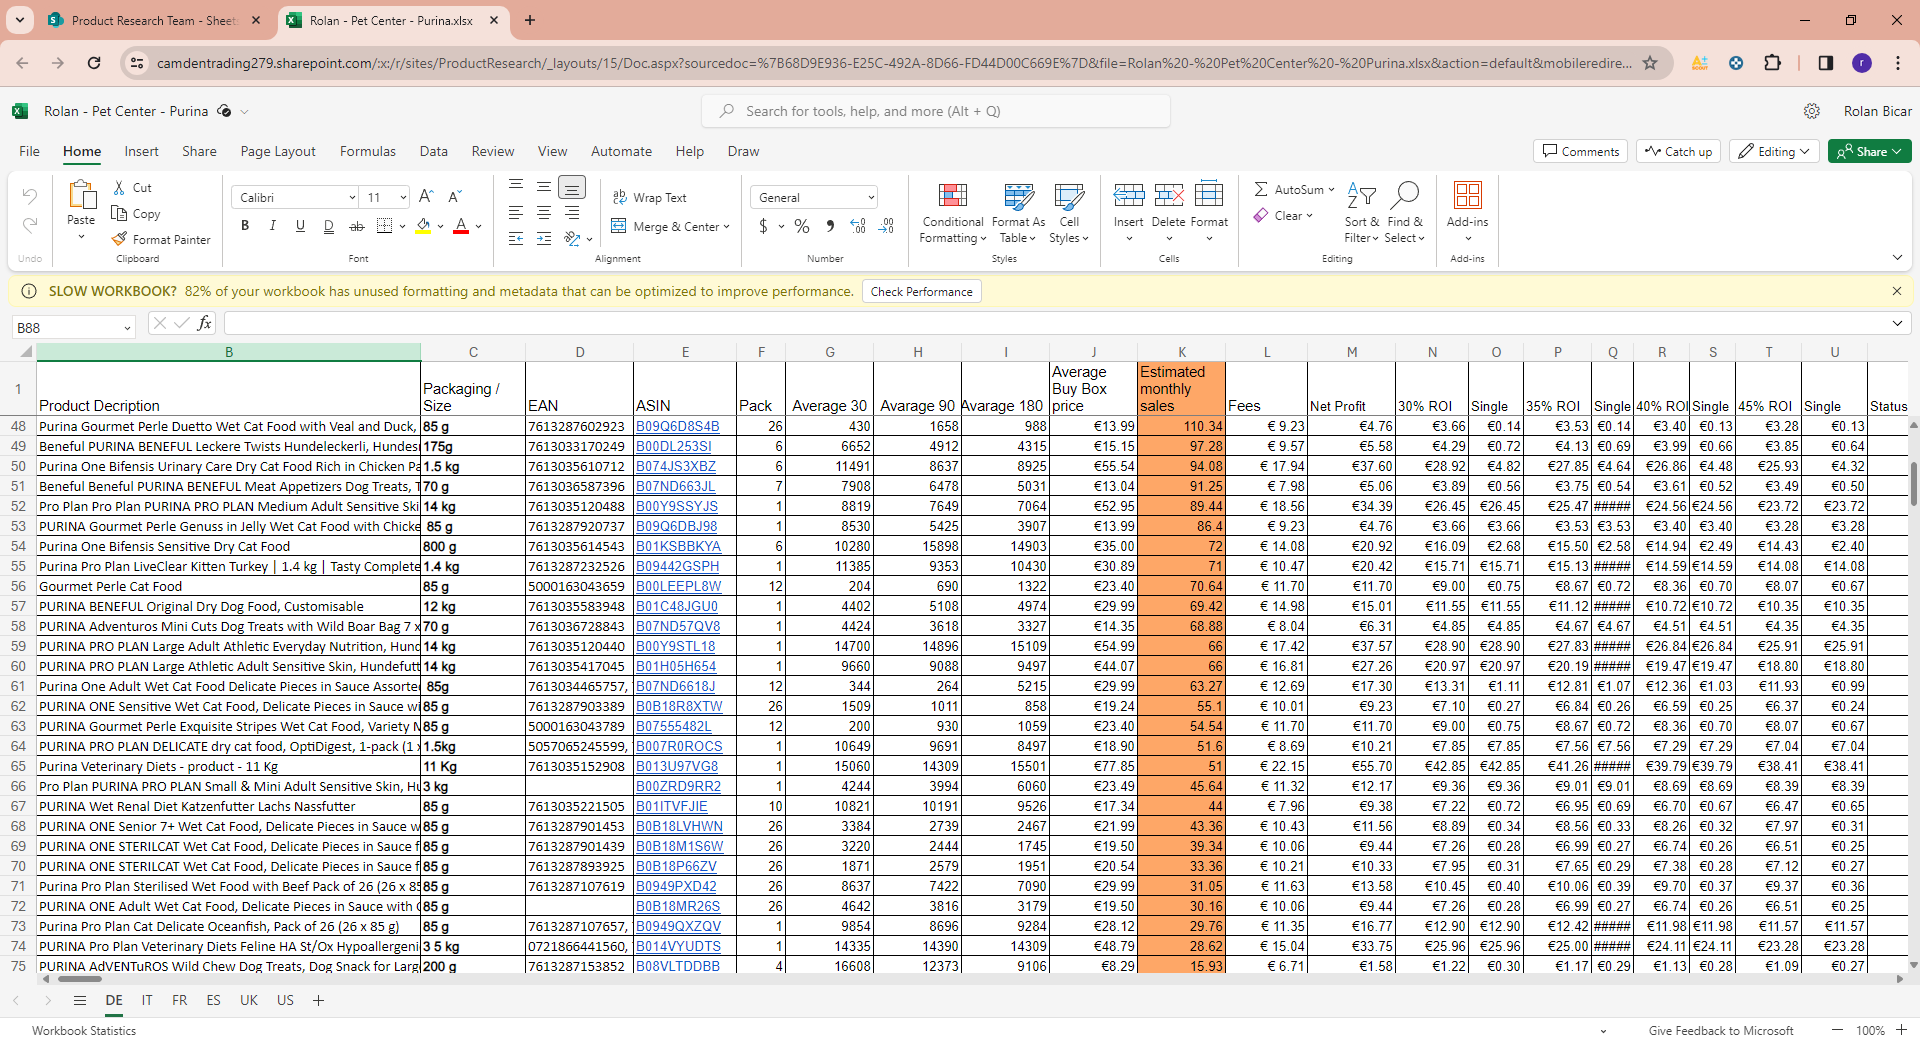Expand the Merge & Center dropdown

[x=726, y=227]
